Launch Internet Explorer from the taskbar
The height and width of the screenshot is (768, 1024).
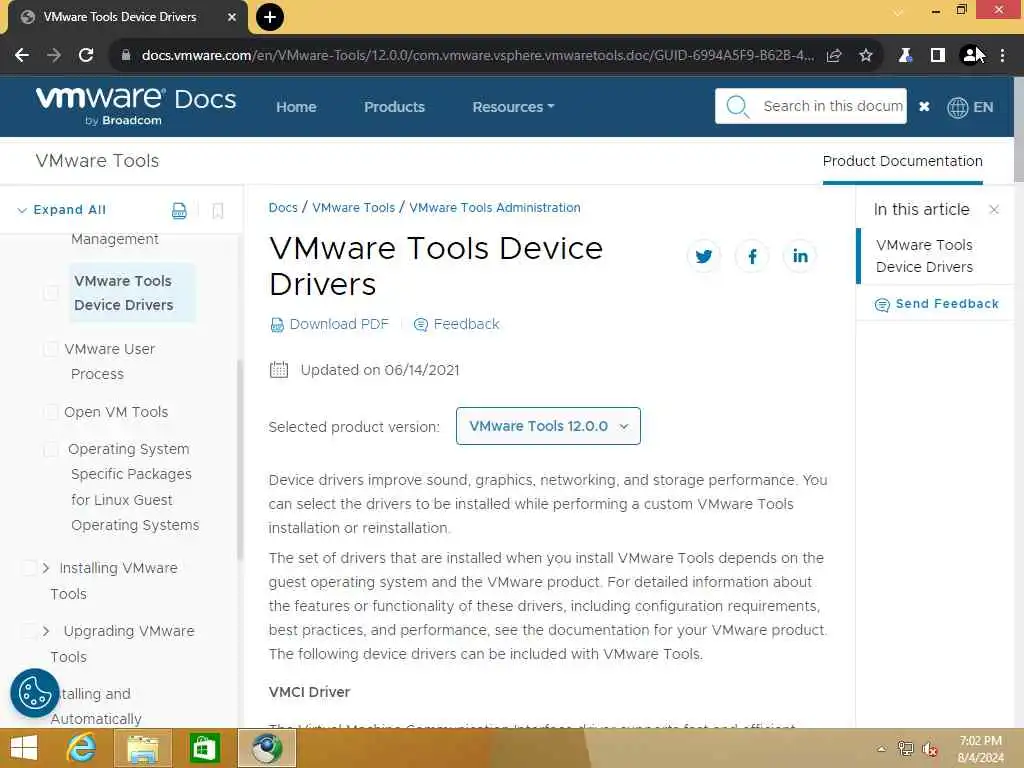[82, 748]
